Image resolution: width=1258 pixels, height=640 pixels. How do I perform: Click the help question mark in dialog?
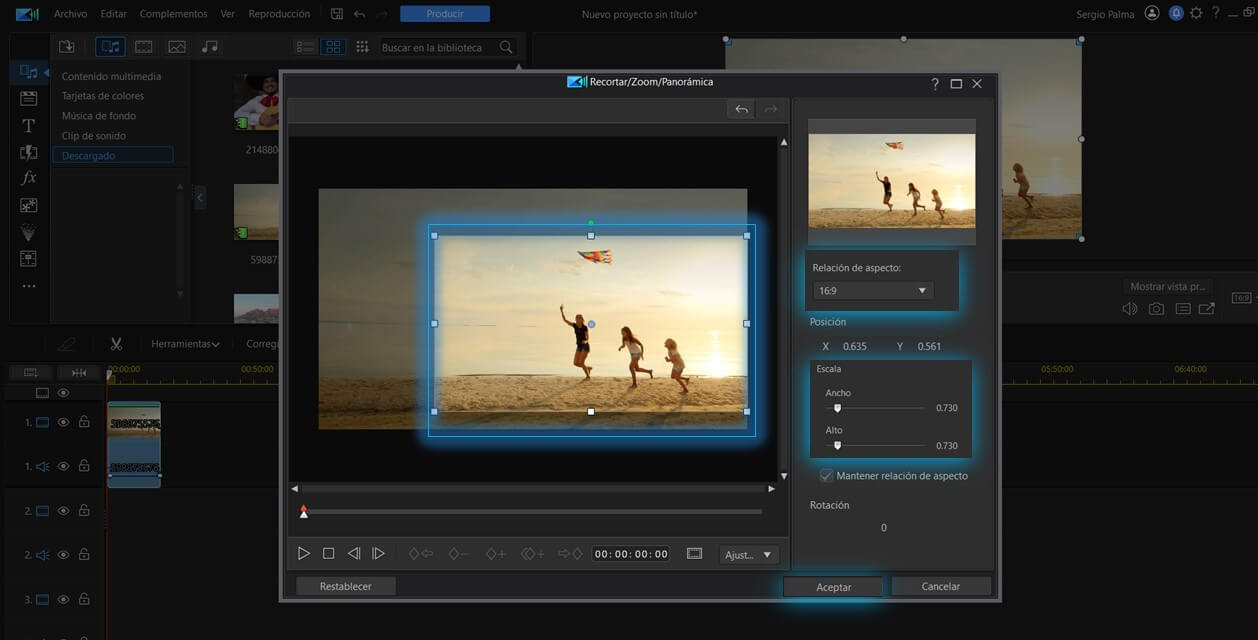tap(935, 84)
